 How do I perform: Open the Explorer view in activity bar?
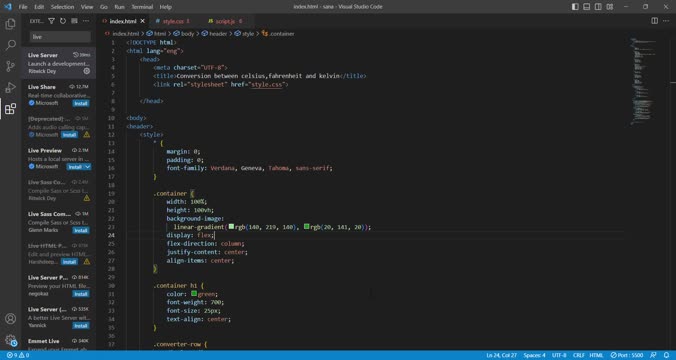pyautogui.click(x=10, y=24)
